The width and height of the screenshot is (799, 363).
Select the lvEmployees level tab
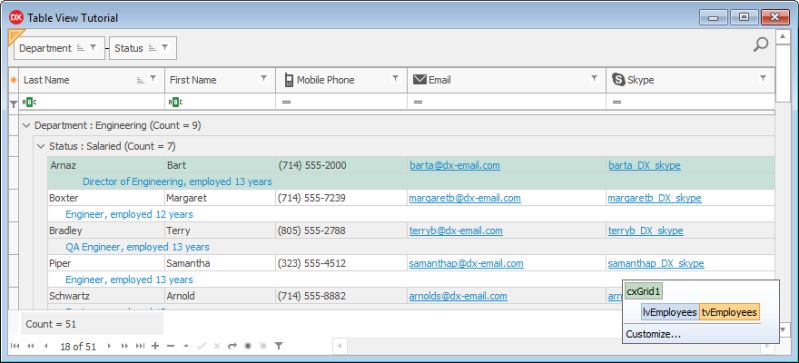670,313
